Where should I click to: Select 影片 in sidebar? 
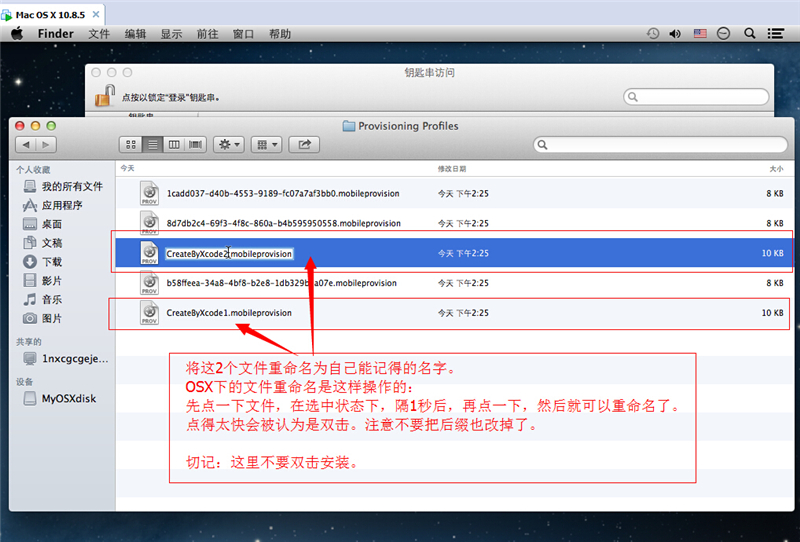click(42, 281)
